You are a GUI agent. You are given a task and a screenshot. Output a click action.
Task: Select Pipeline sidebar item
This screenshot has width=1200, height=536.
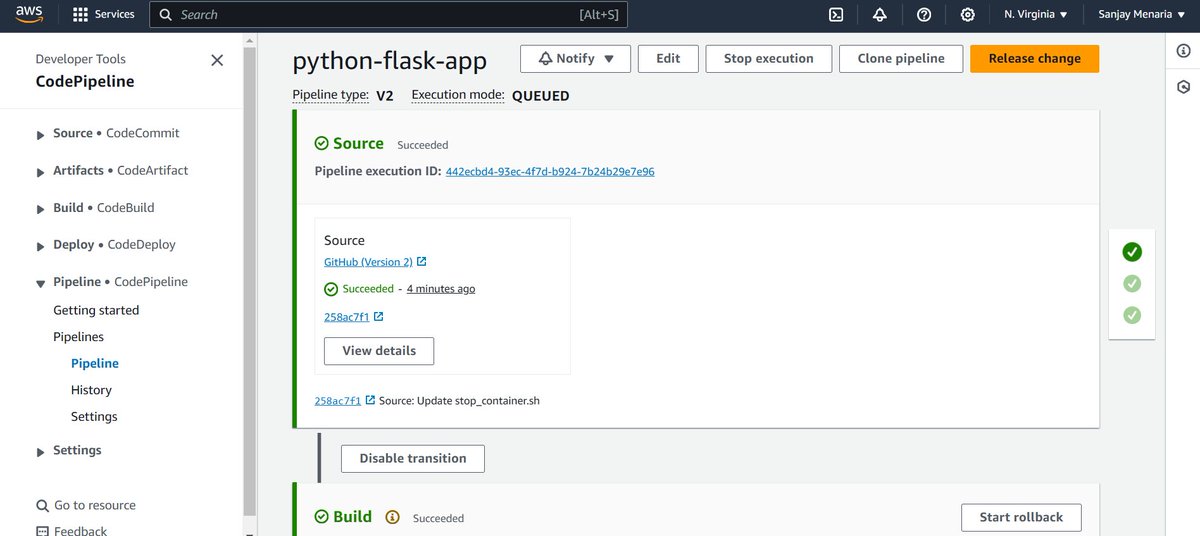pyautogui.click(x=95, y=364)
